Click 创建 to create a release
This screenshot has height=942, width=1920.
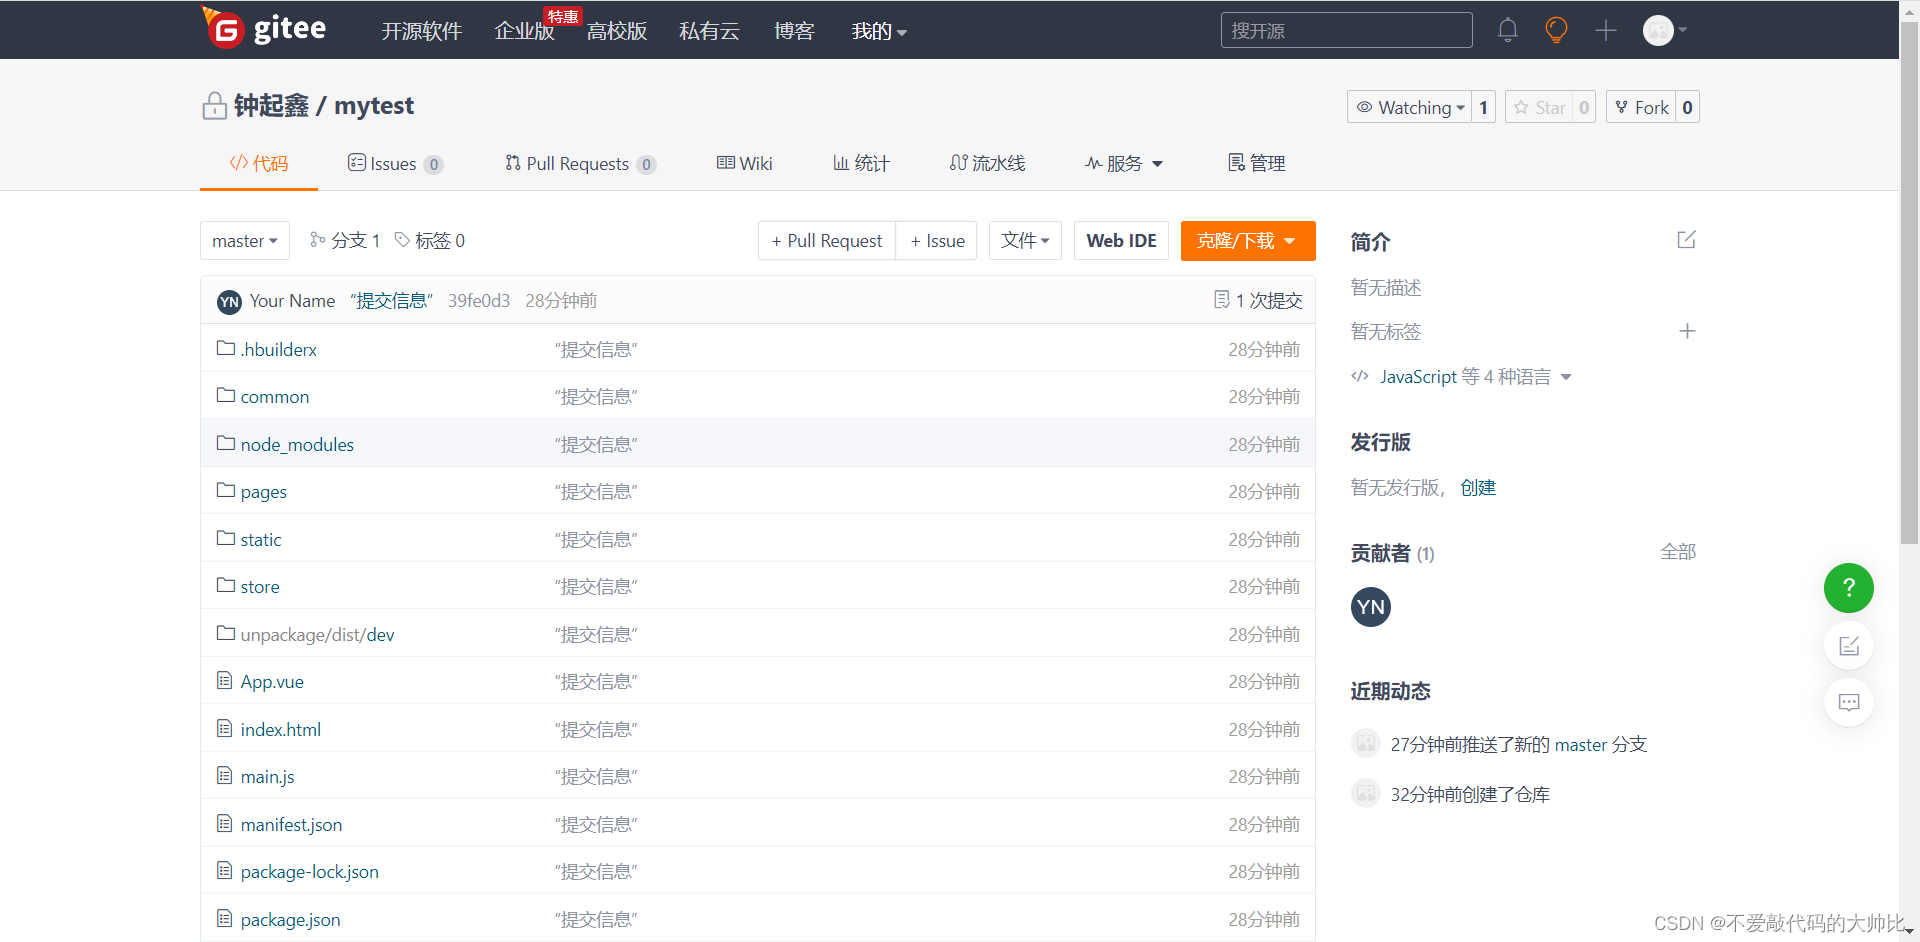(1477, 487)
